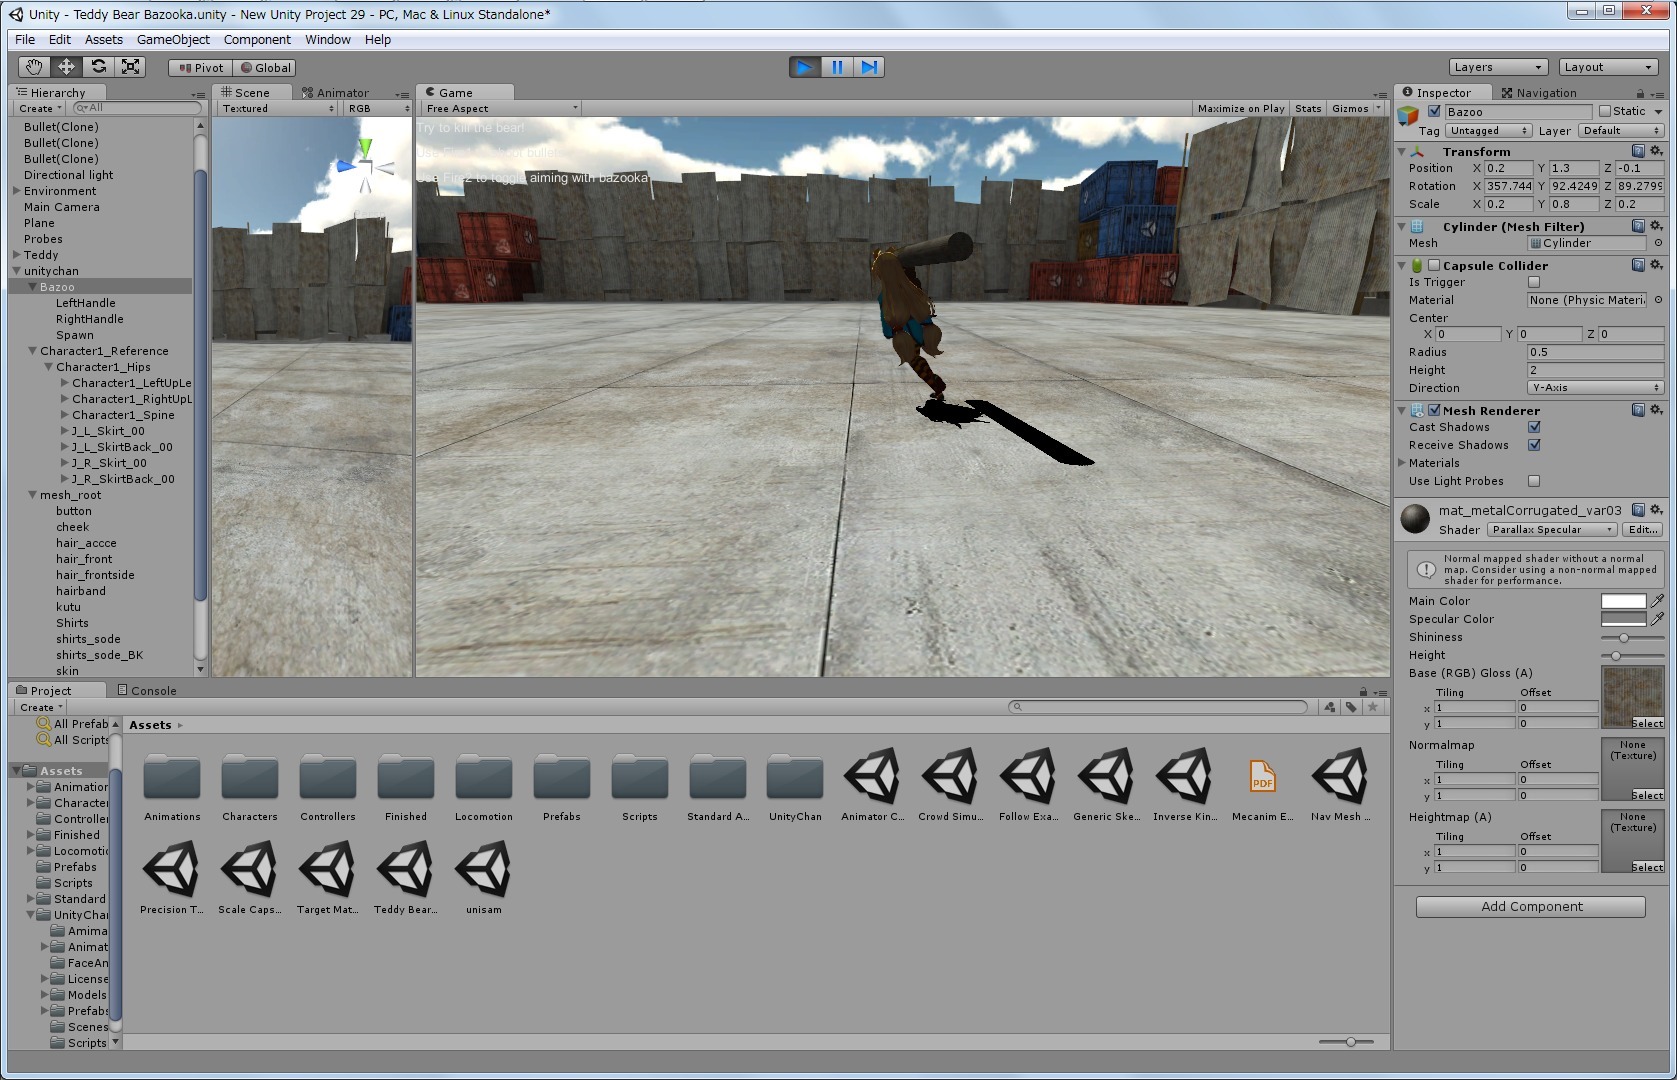Screen dimensions: 1677x1080
Task: Disable the Cast Shadows checkbox
Action: tap(1534, 427)
